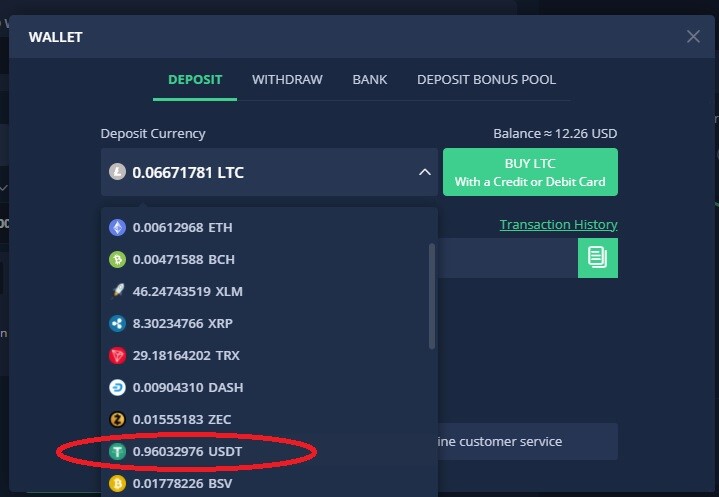This screenshot has width=719, height=497.
Task: Click the Zcash coin icon
Action: tap(117, 419)
